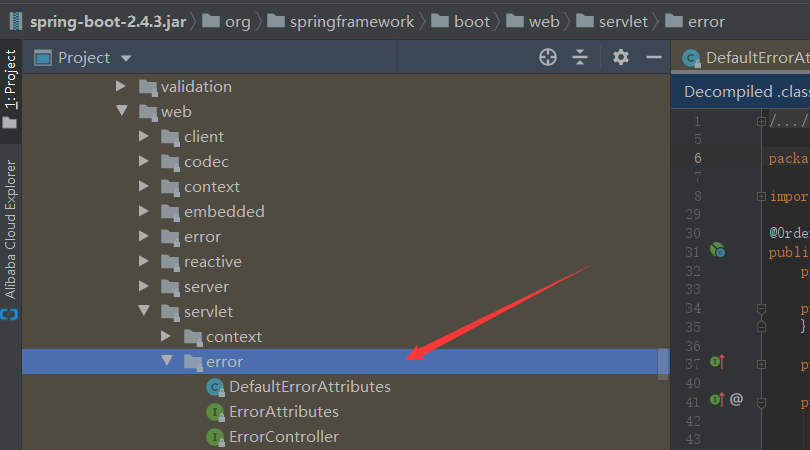This screenshot has height=450, width=810.
Task: Click Alibaba Cloud Explorer bracket icon
Action: [9, 314]
